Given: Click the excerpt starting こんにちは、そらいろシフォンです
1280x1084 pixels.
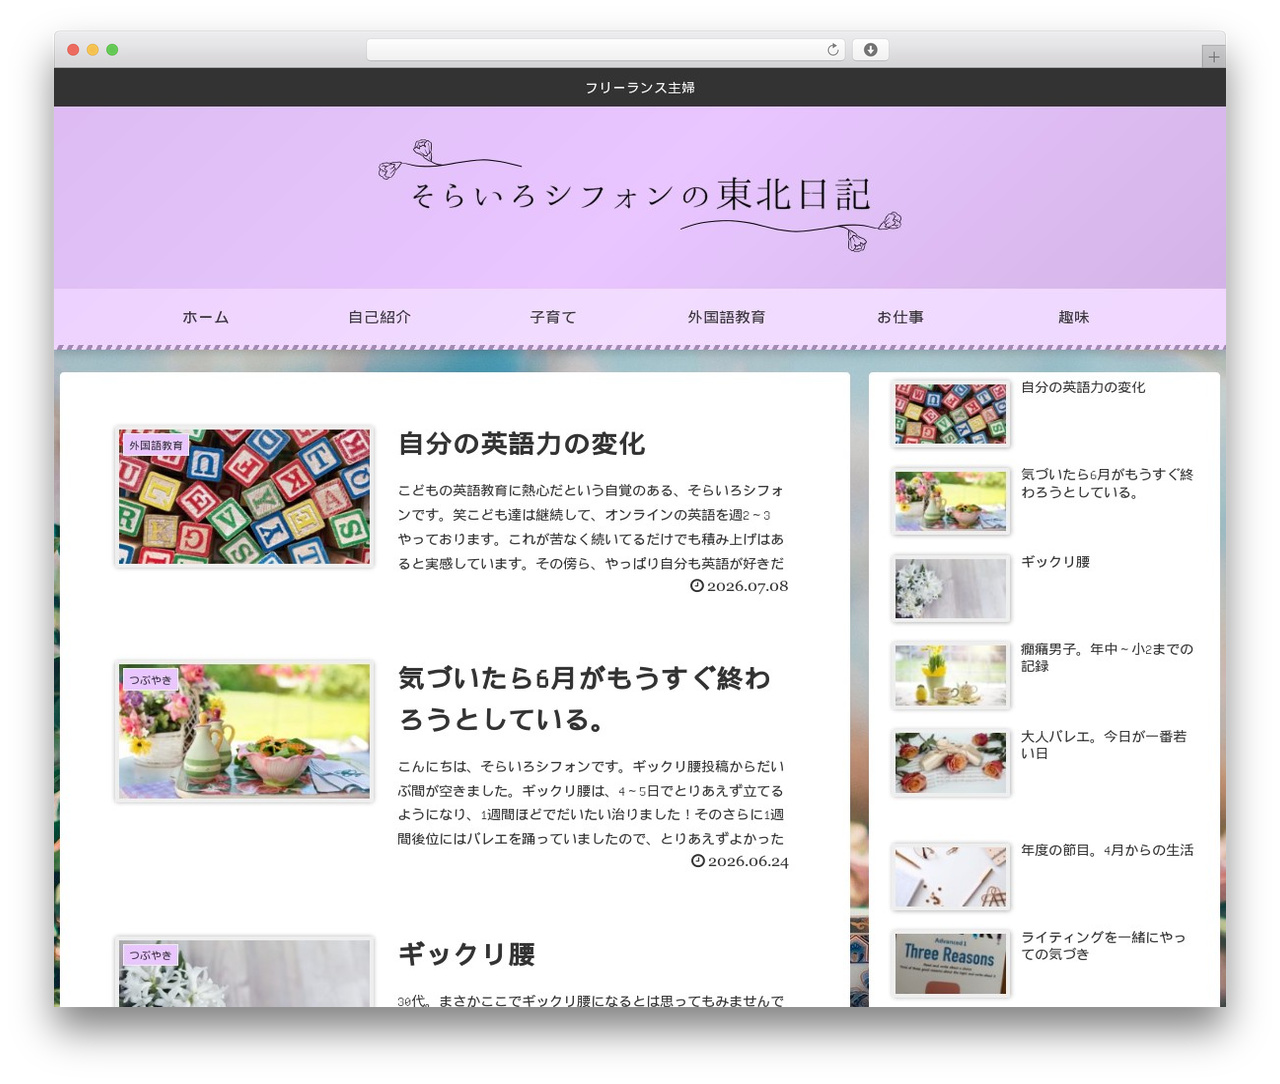Looking at the screenshot, I should (x=591, y=802).
